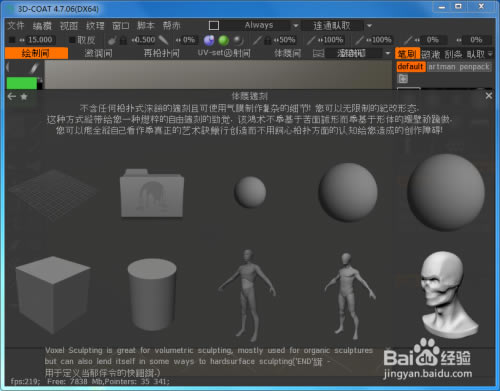The image size is (500, 391).
Task: Click the pen icon before the next-to-last 0%
Action: click(408, 40)
